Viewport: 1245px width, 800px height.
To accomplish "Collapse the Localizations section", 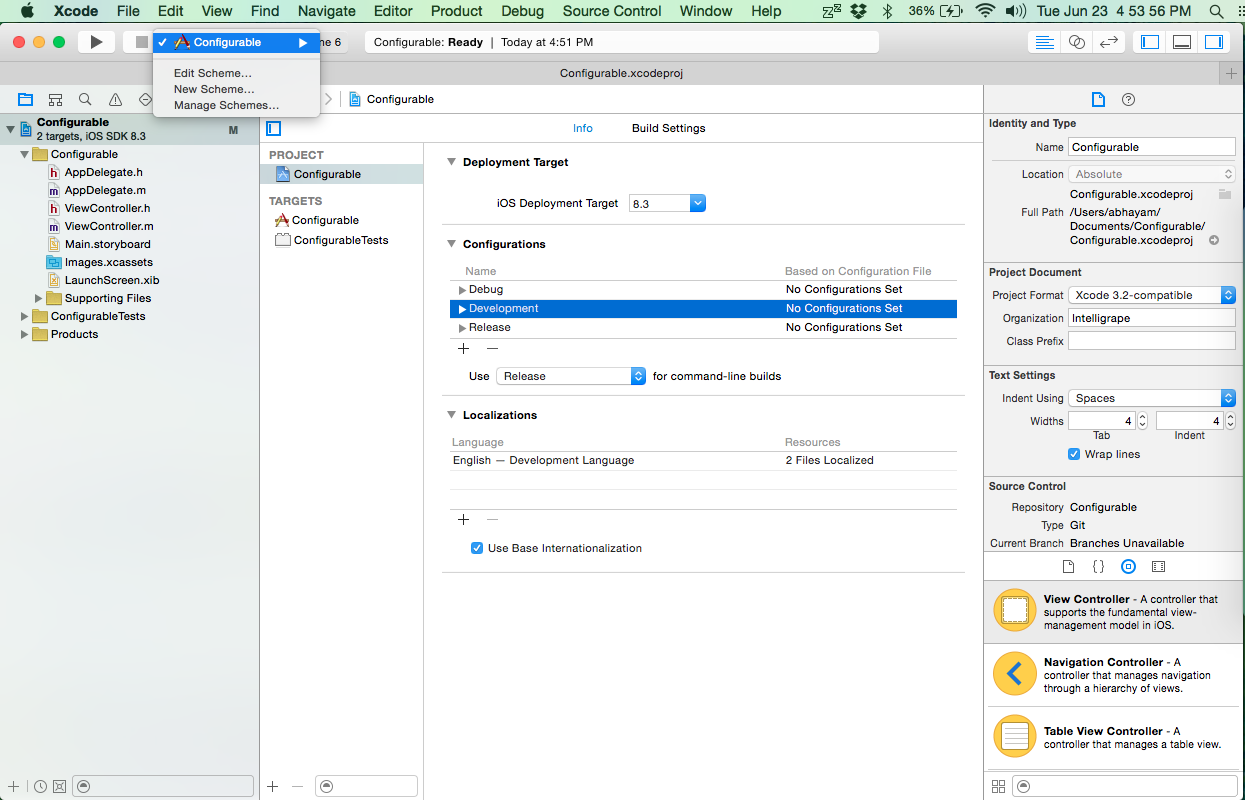I will click(x=451, y=415).
